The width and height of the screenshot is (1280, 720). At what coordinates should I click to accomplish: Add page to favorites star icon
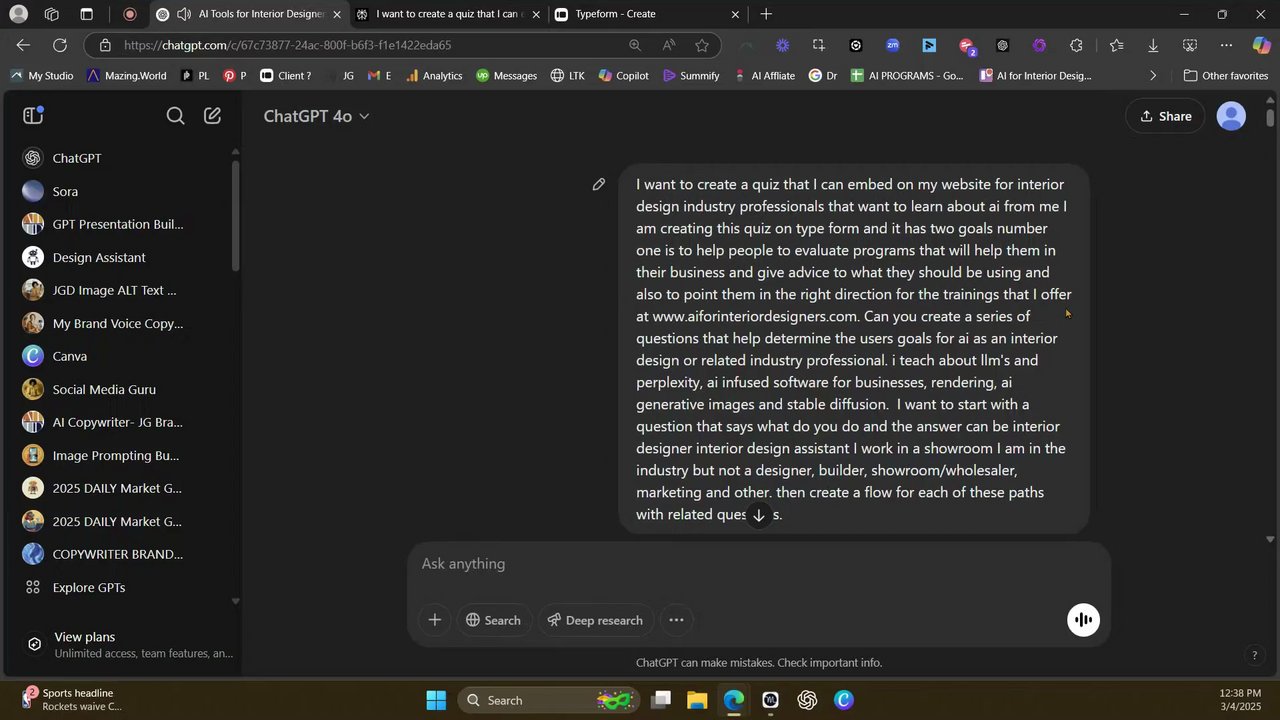702,45
